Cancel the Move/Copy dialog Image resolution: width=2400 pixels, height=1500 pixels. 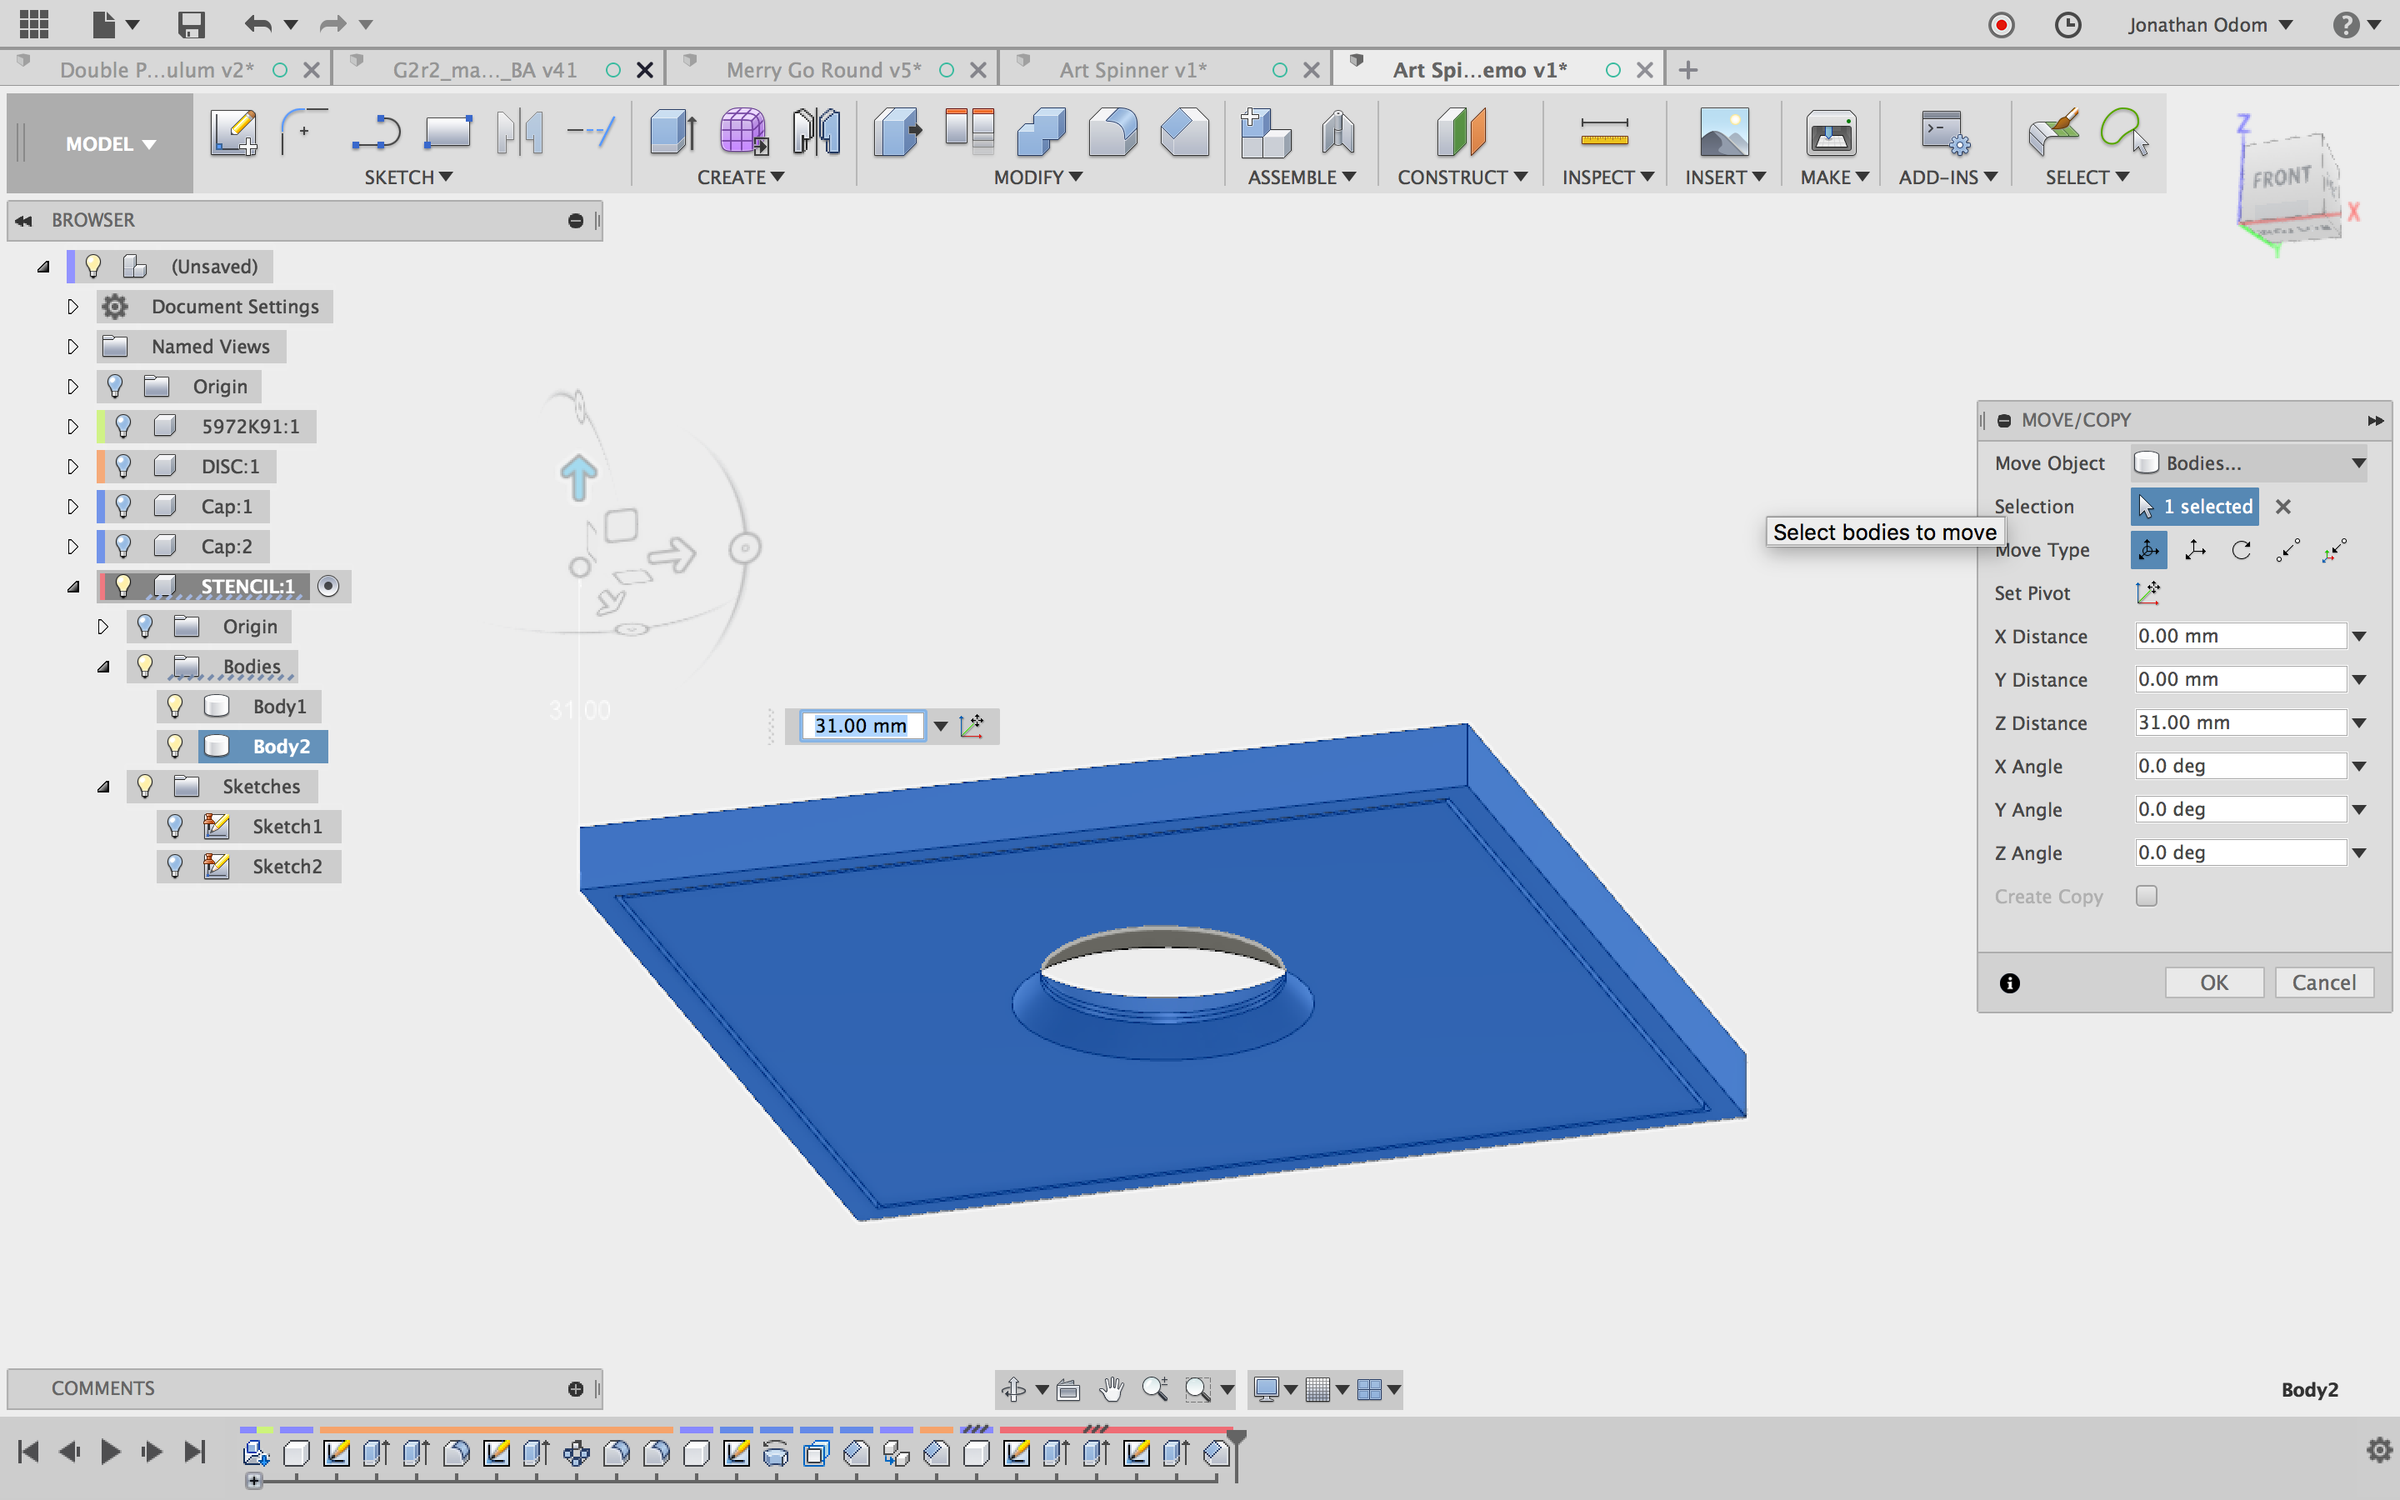pyautogui.click(x=2323, y=982)
